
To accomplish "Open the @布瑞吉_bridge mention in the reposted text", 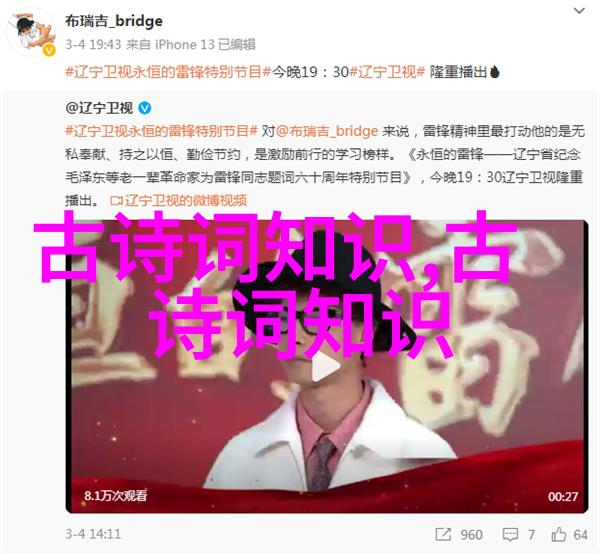I will click(327, 131).
